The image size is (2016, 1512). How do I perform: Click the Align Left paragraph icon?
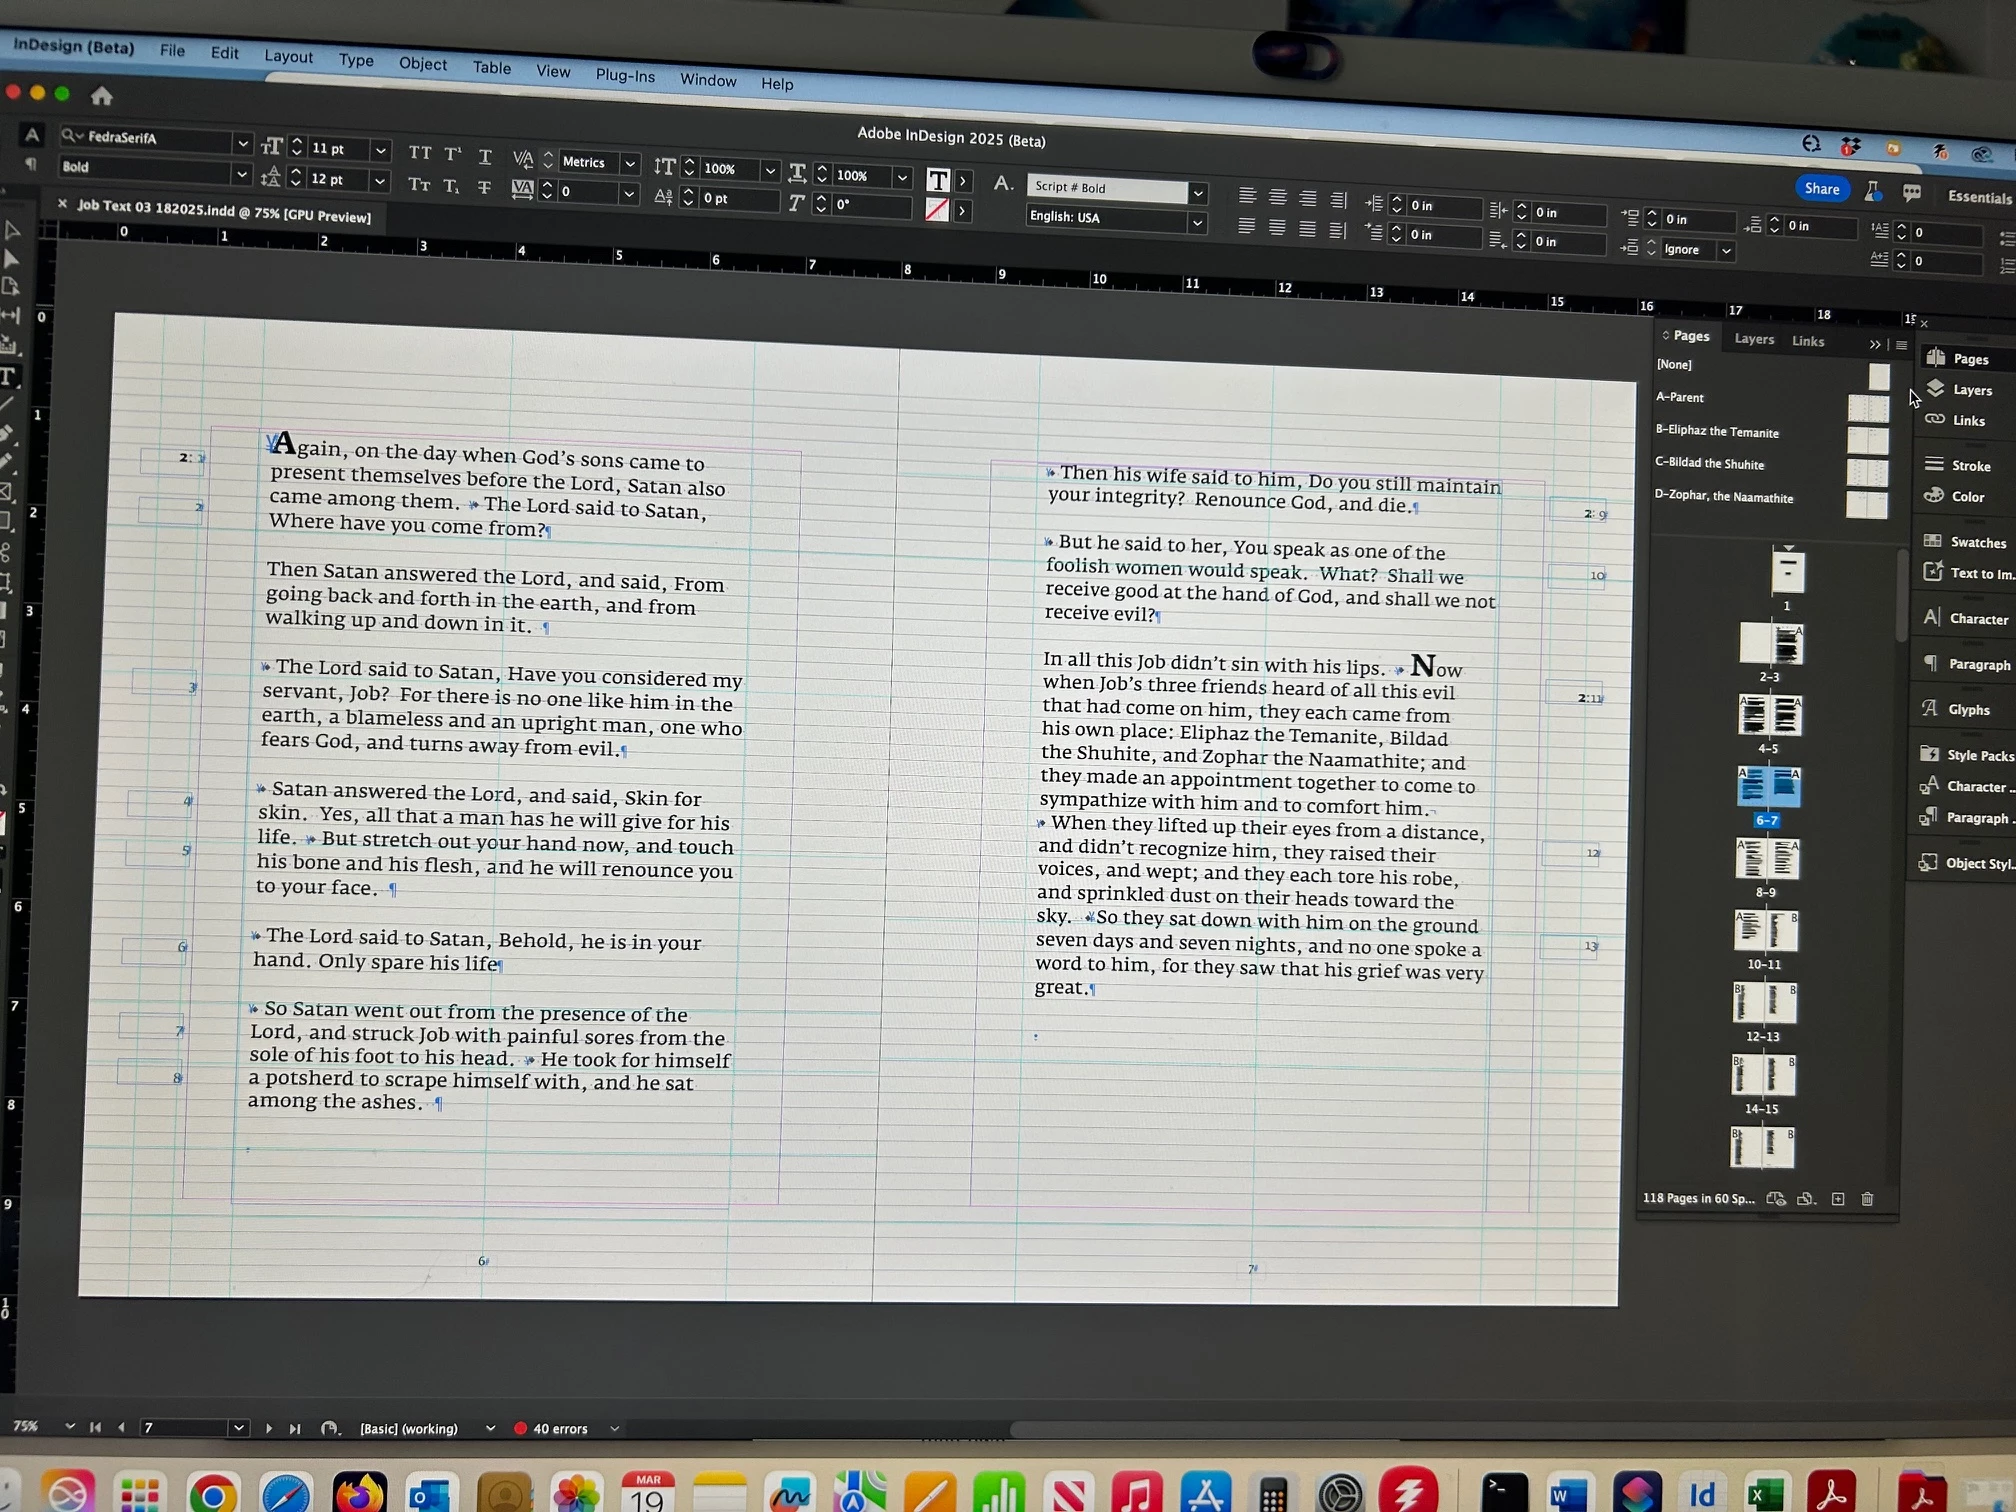(1247, 195)
